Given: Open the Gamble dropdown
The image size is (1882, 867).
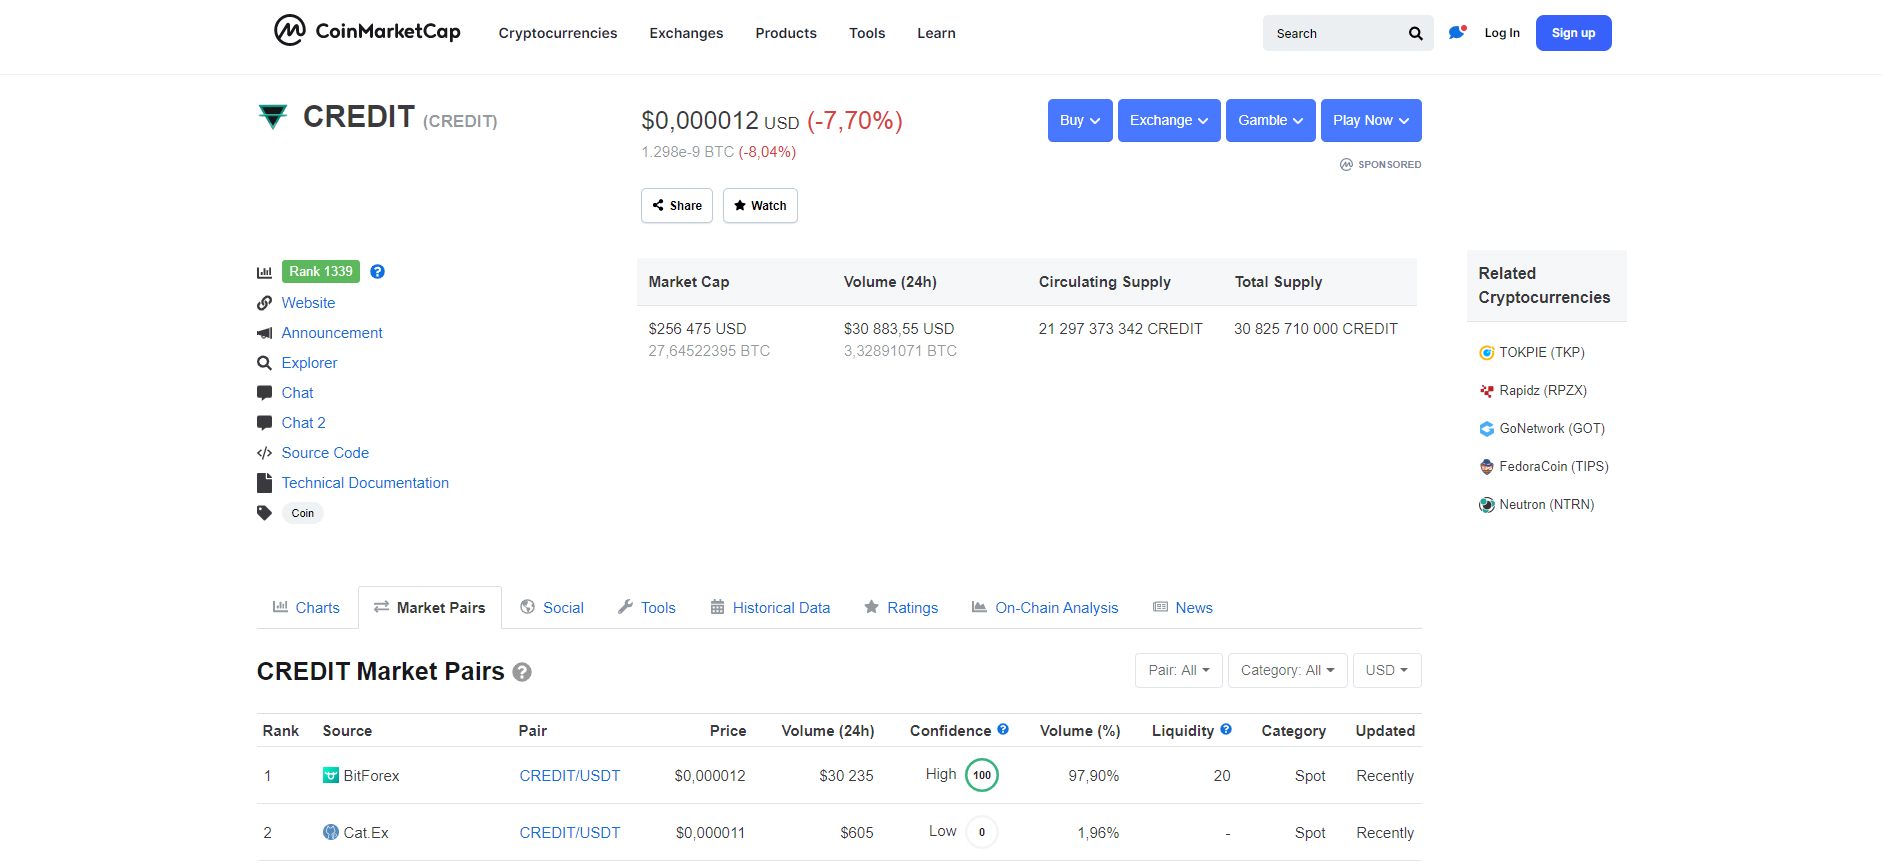Looking at the screenshot, I should click(1271, 120).
